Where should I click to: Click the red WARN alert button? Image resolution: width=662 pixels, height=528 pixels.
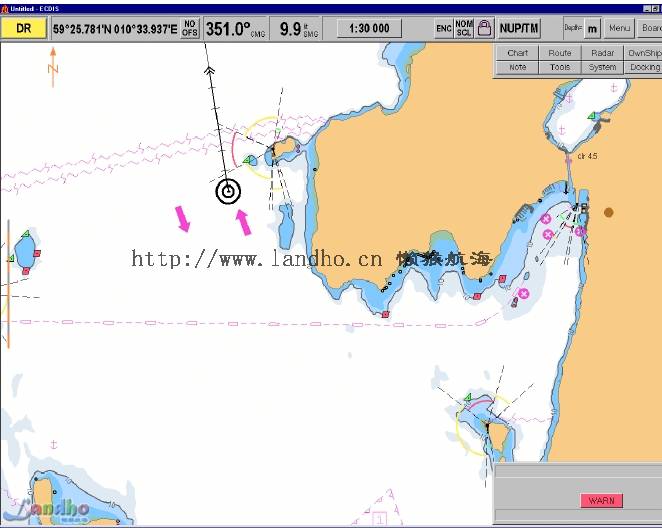[602, 501]
